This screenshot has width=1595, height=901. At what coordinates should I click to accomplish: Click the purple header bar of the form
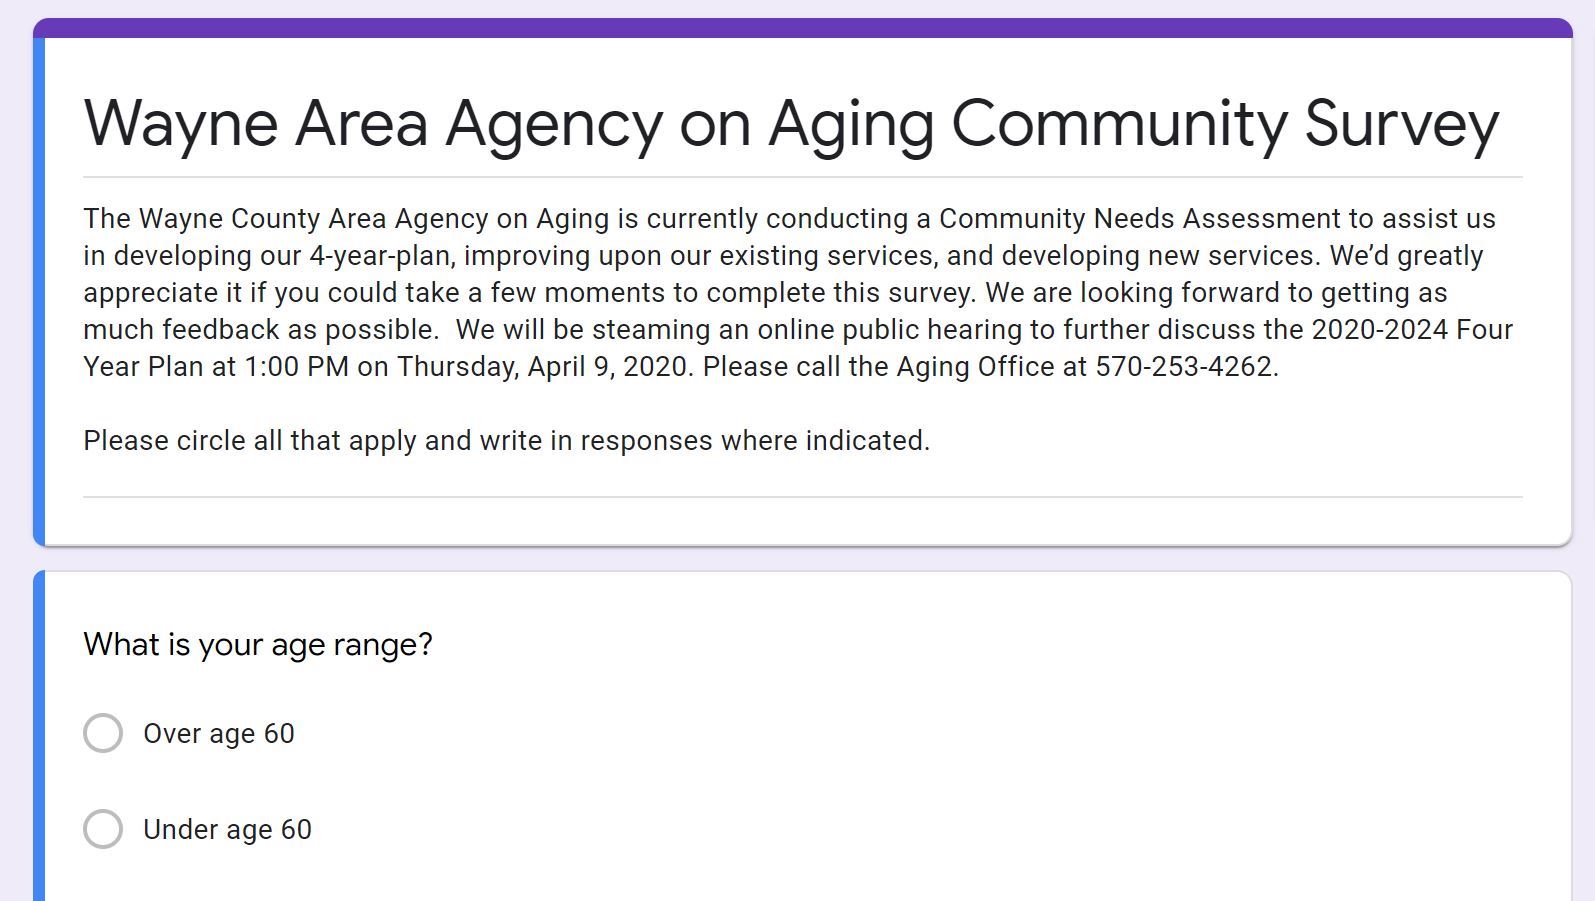790,29
